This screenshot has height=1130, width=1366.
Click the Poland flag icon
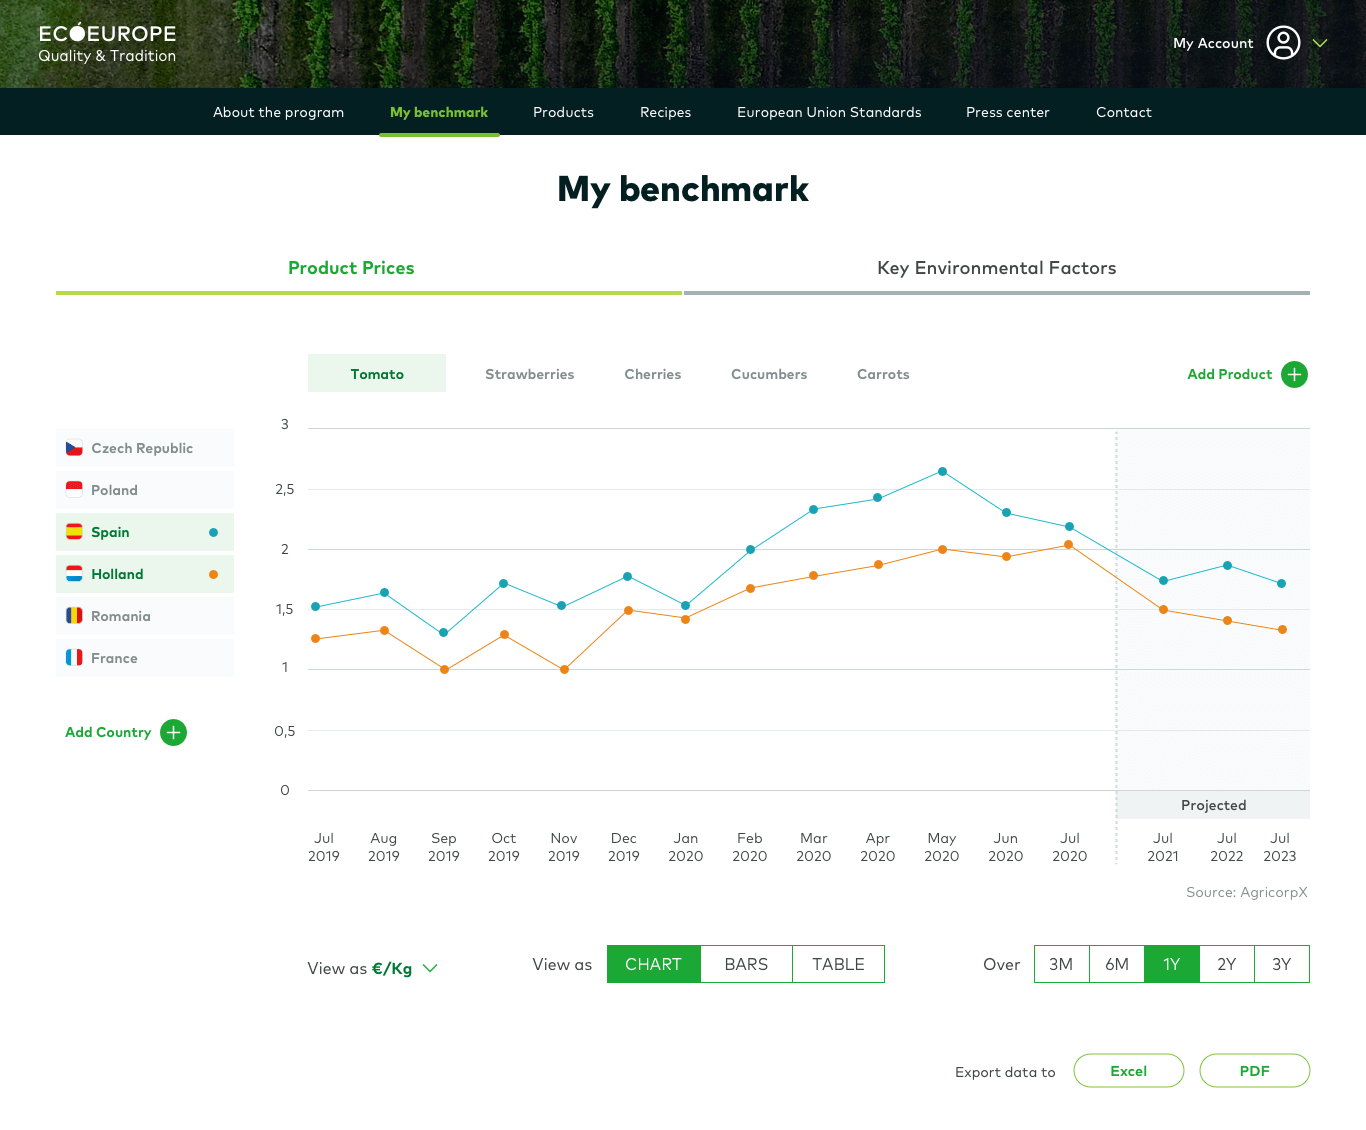74,489
